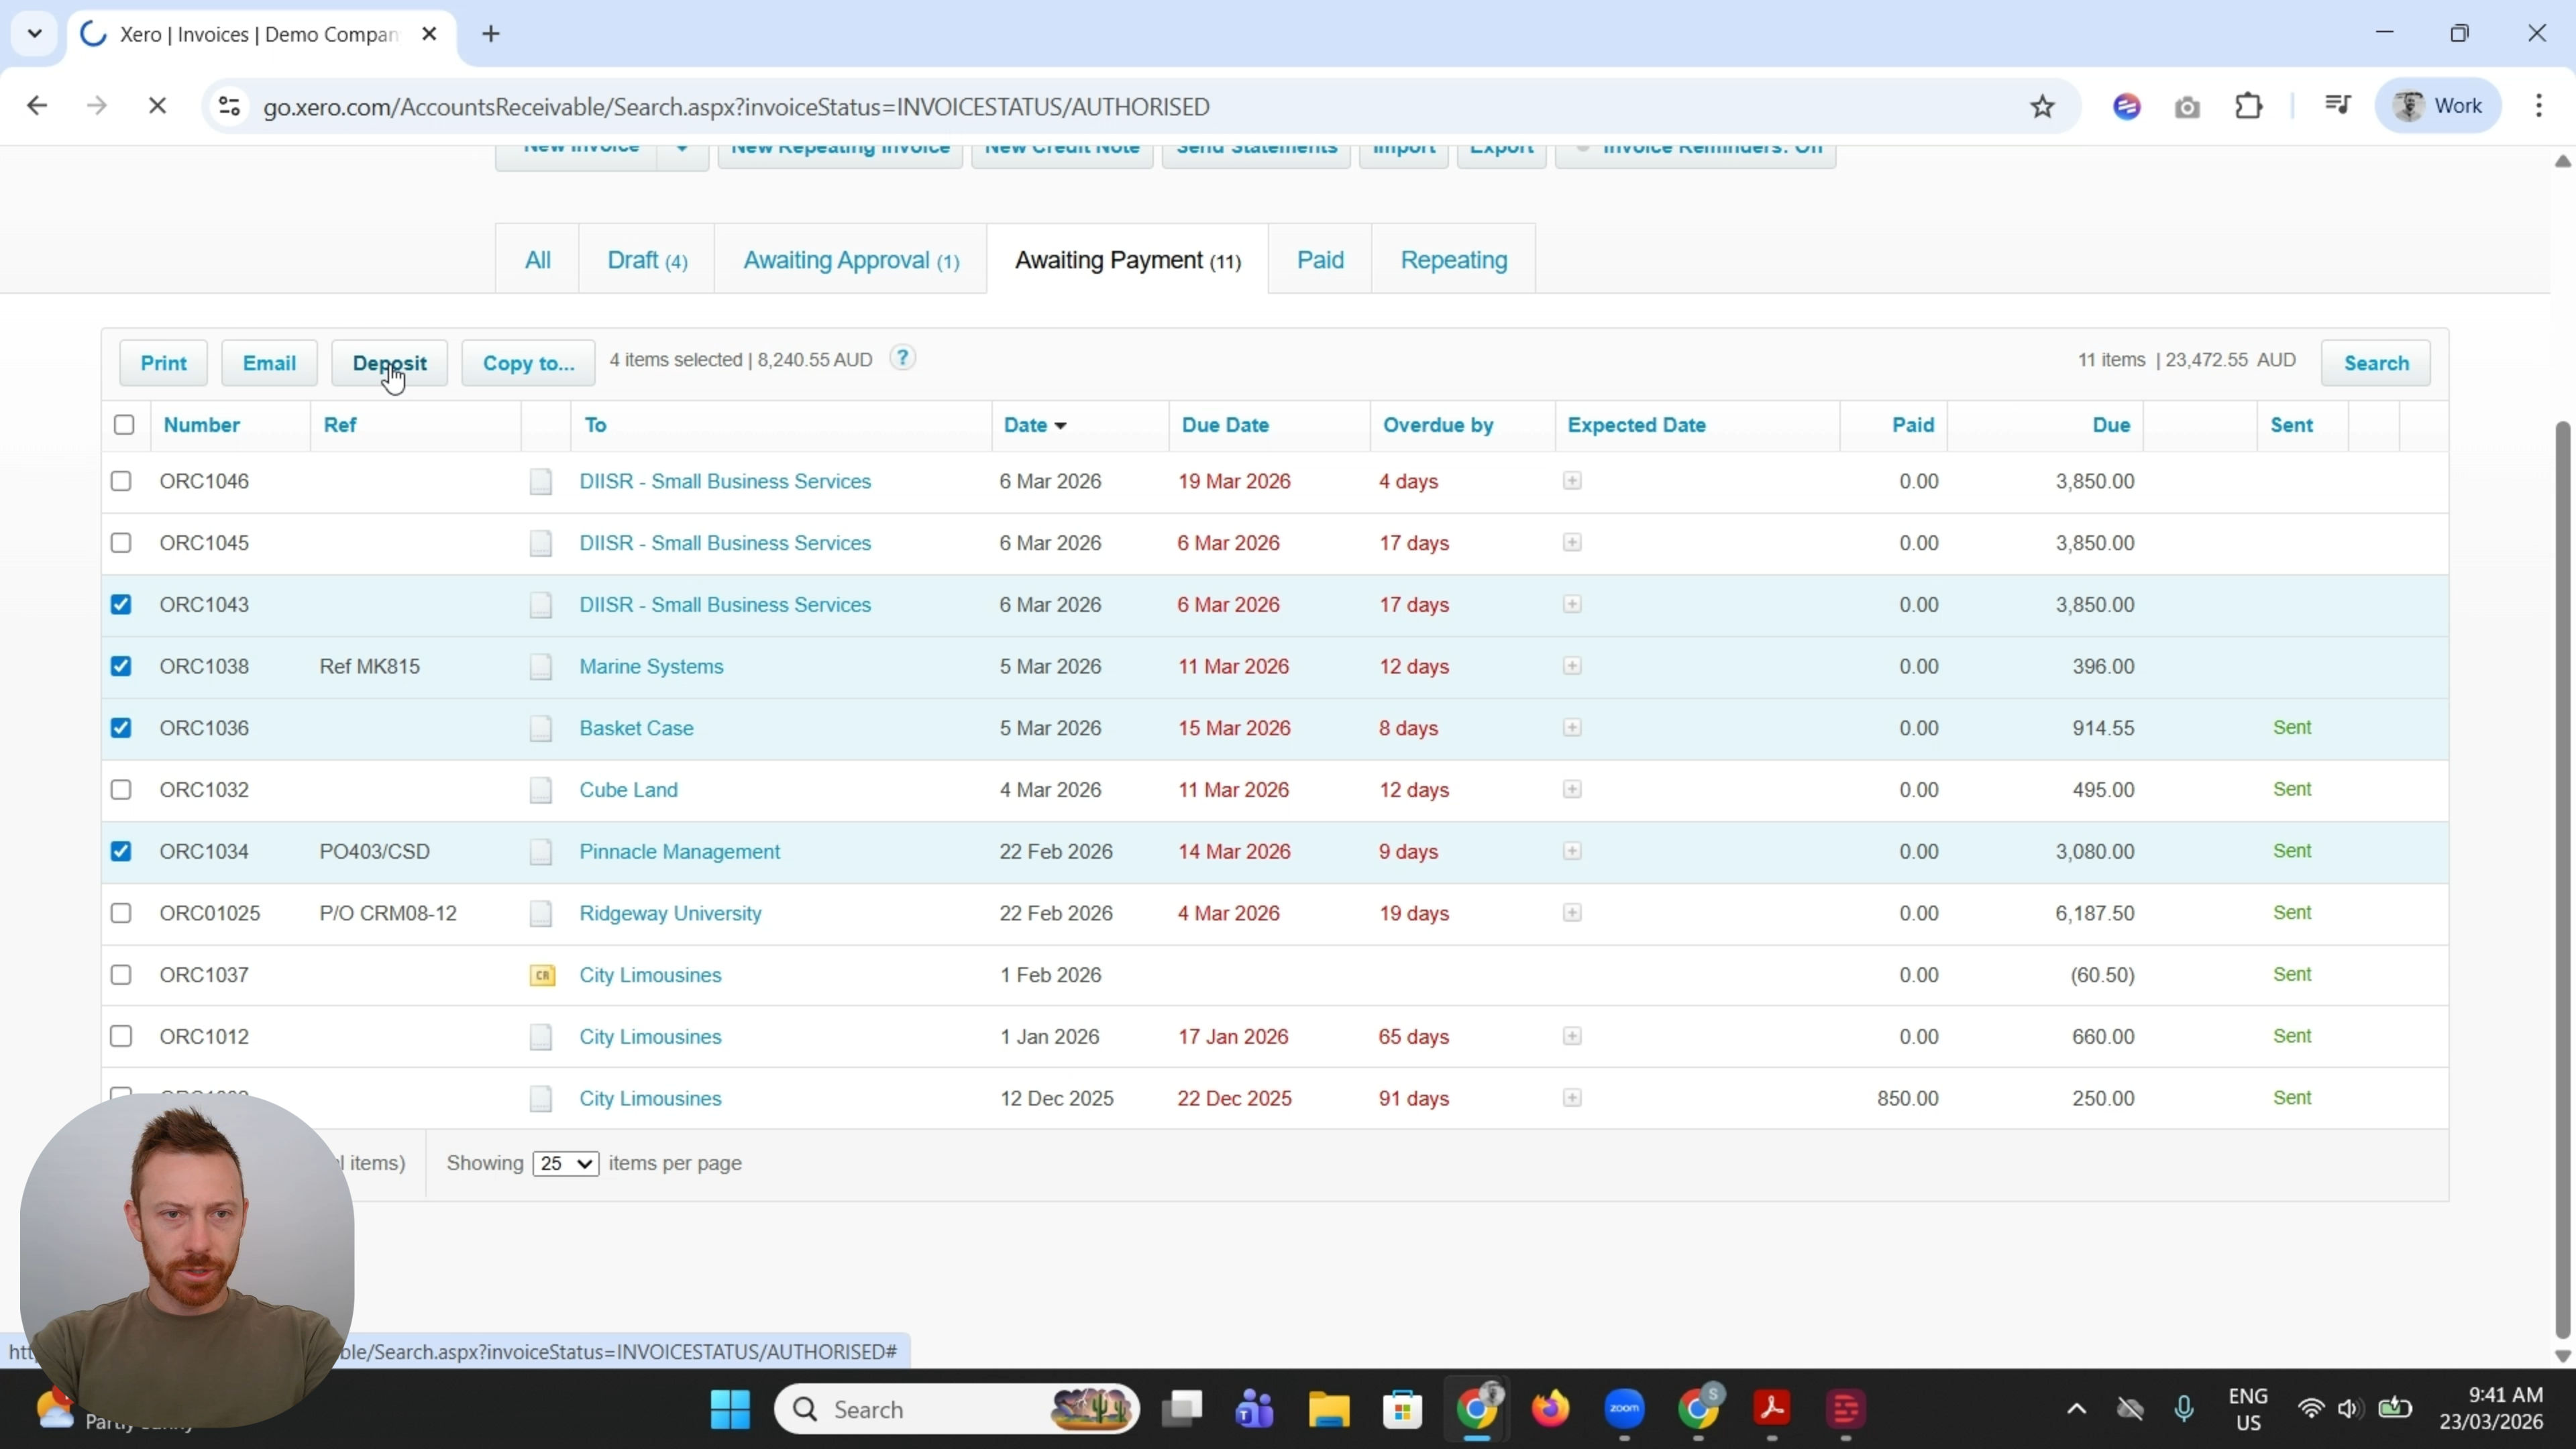This screenshot has height=1449, width=2576.
Task: Switch to the Draft (4) tab
Action: point(647,260)
